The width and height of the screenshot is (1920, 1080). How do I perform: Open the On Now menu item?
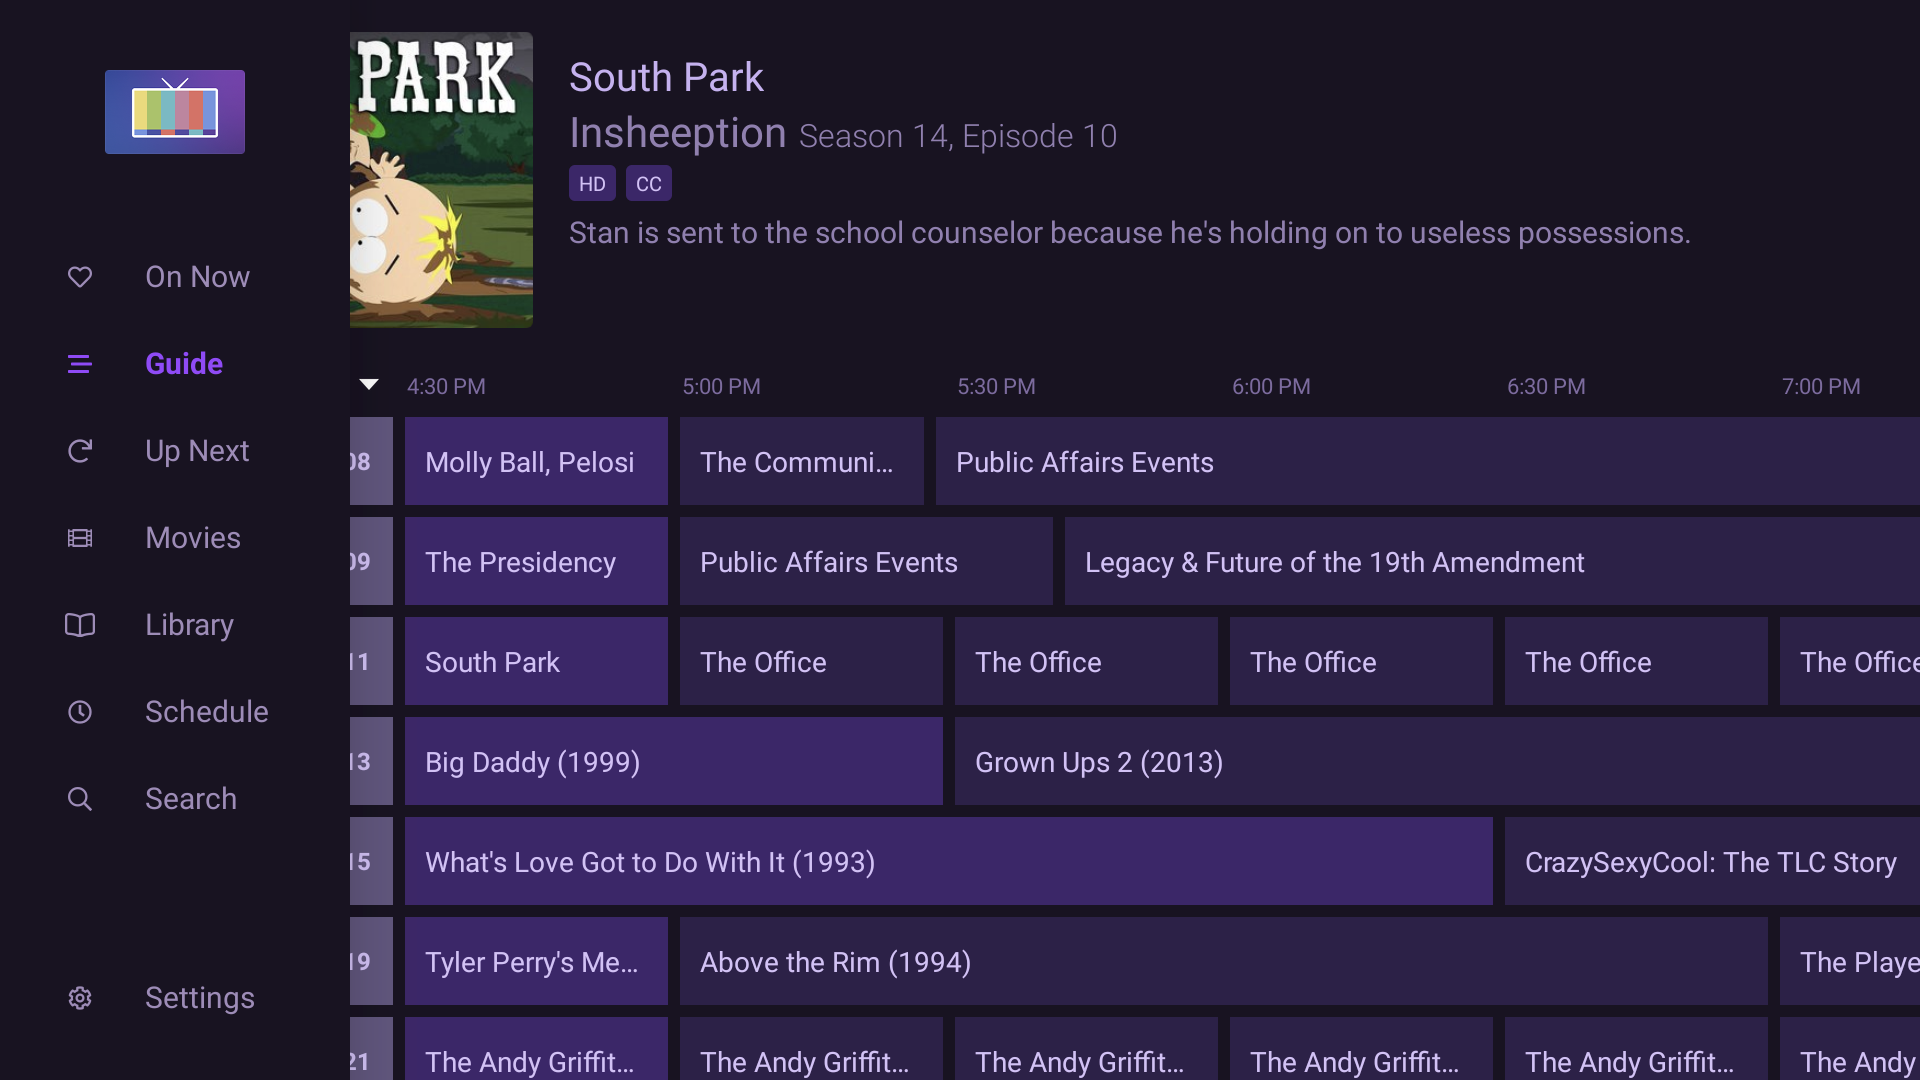click(197, 277)
